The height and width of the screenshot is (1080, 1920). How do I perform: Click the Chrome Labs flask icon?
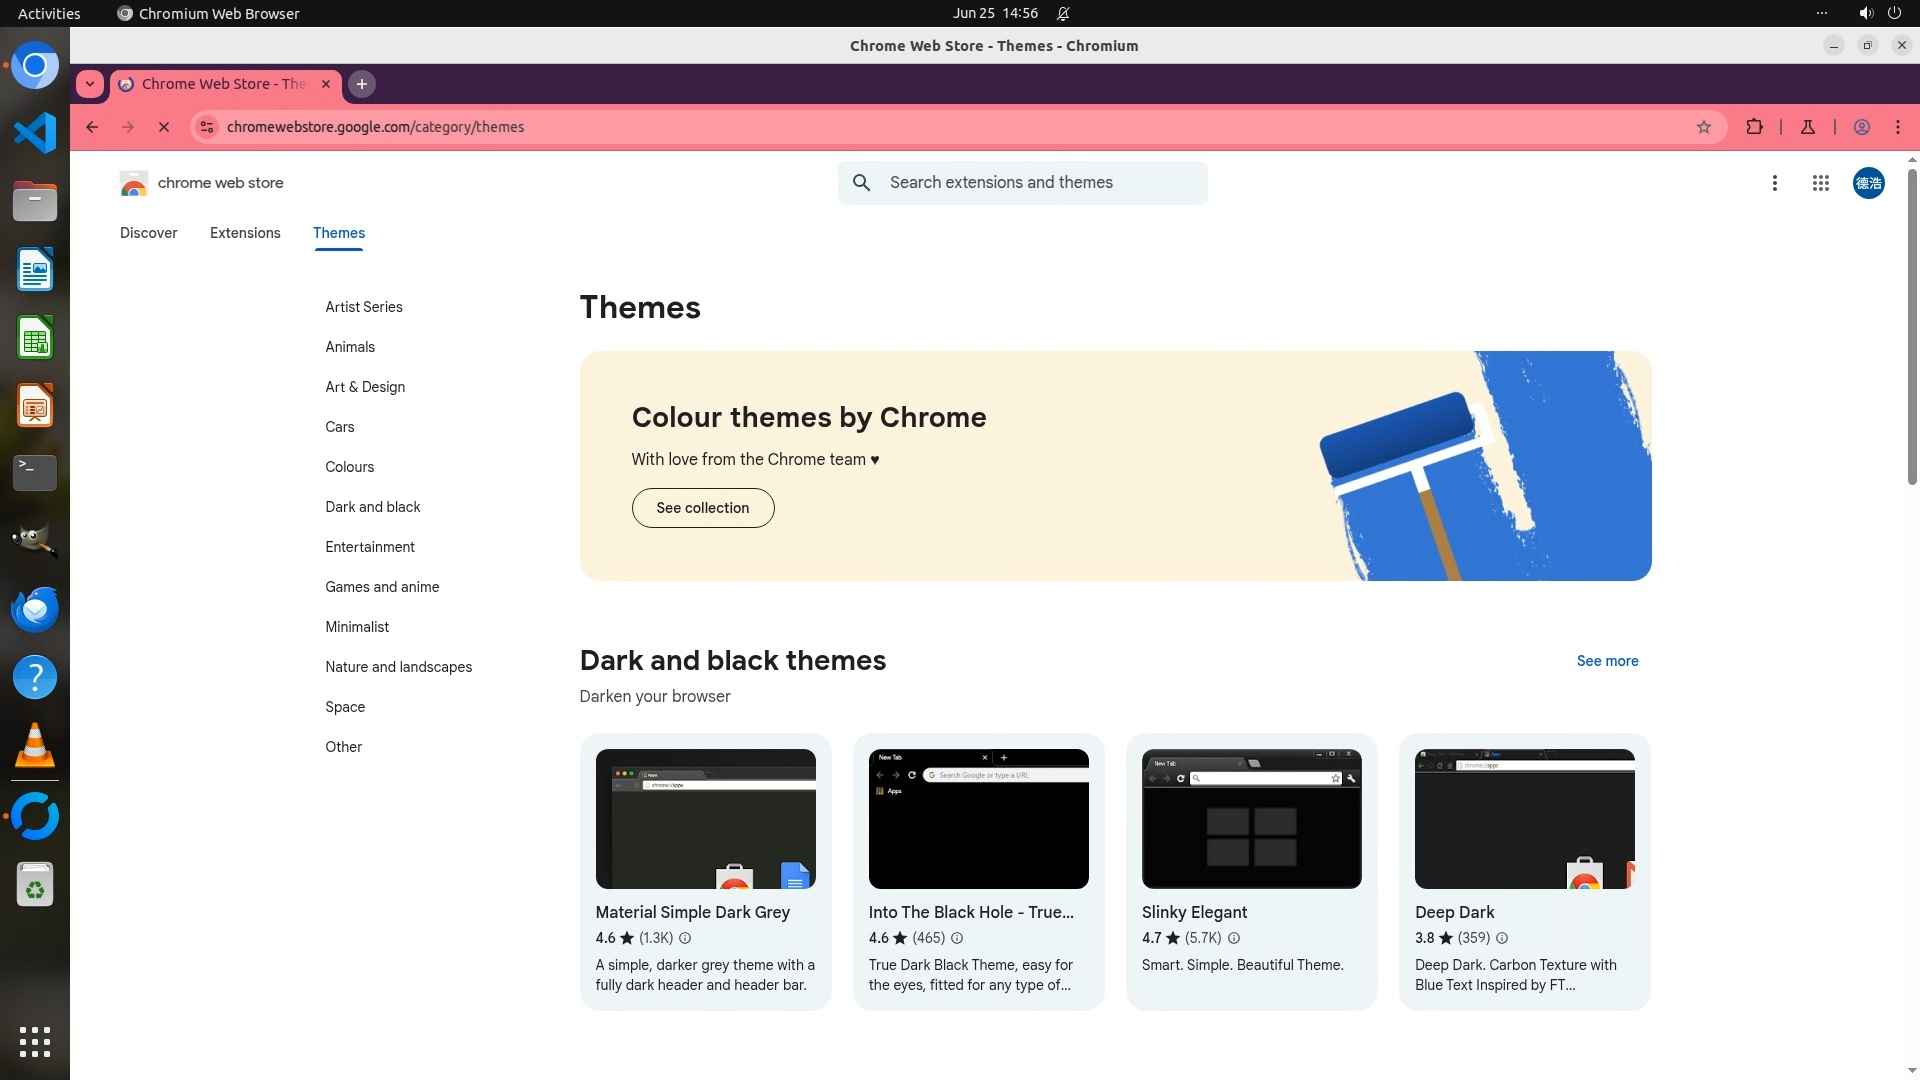tap(1808, 127)
